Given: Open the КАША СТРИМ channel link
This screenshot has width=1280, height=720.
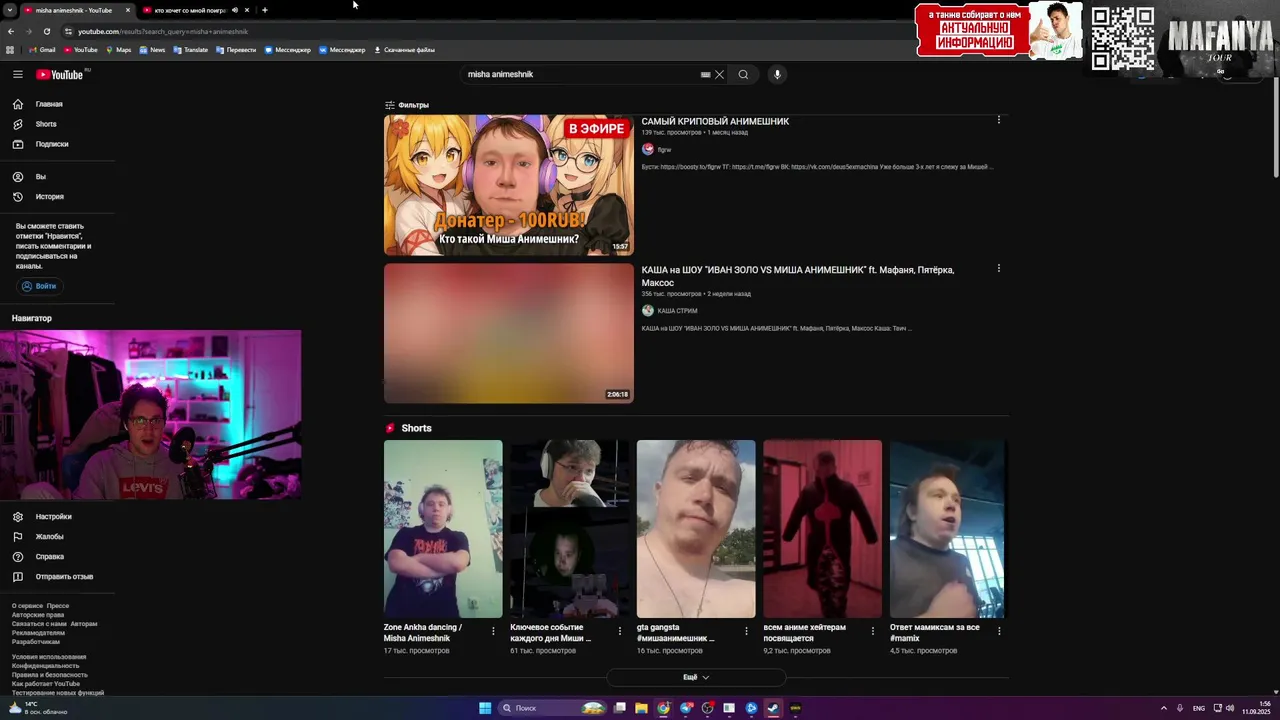Looking at the screenshot, I should point(677,311).
